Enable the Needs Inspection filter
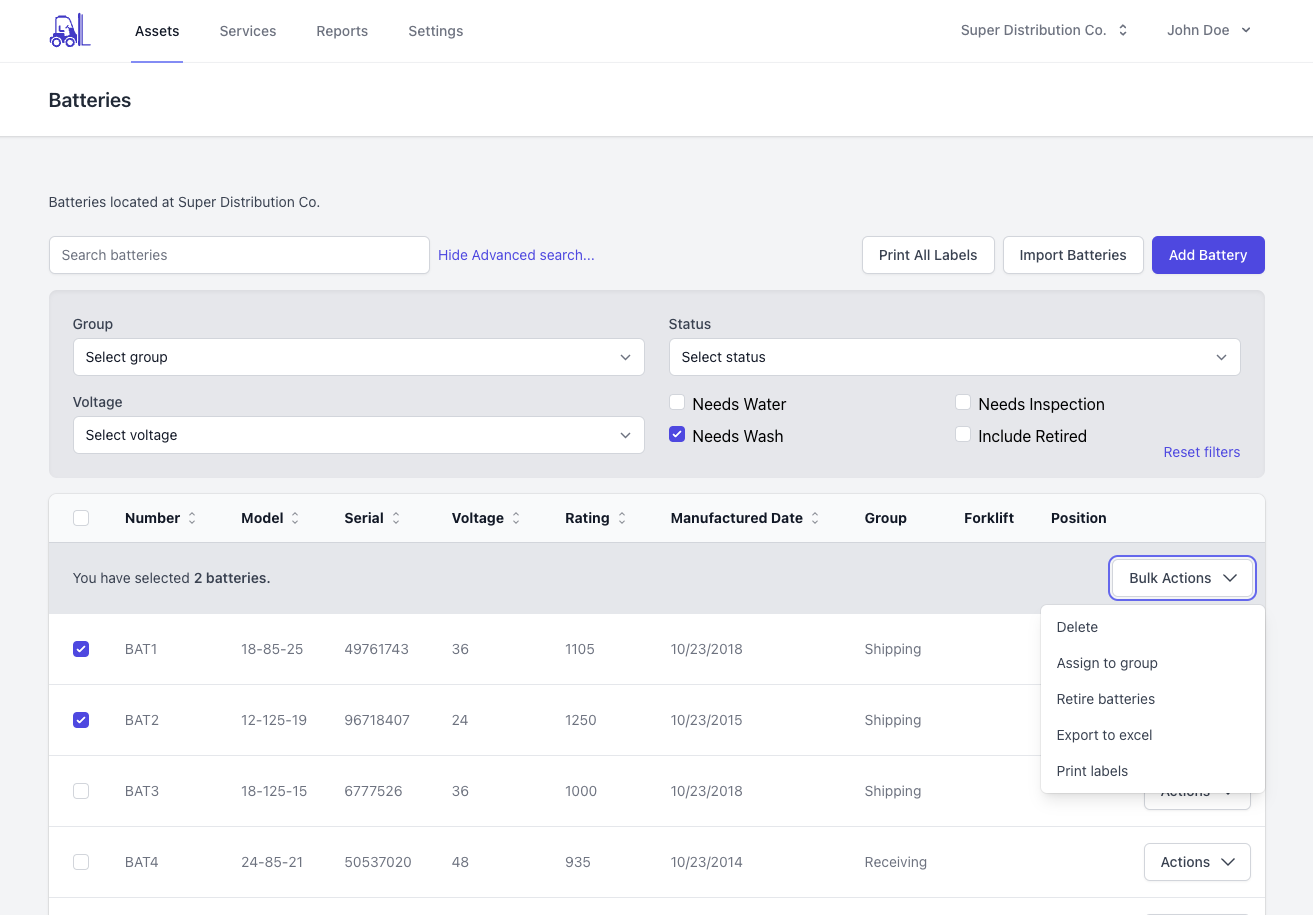 pyautogui.click(x=963, y=403)
